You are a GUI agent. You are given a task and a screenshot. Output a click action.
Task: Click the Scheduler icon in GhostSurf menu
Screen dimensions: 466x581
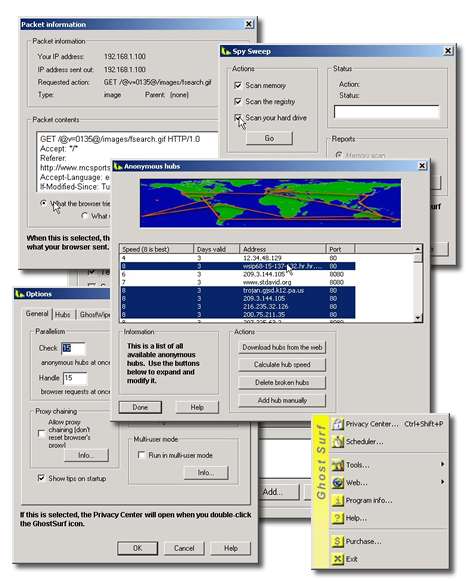point(337,441)
